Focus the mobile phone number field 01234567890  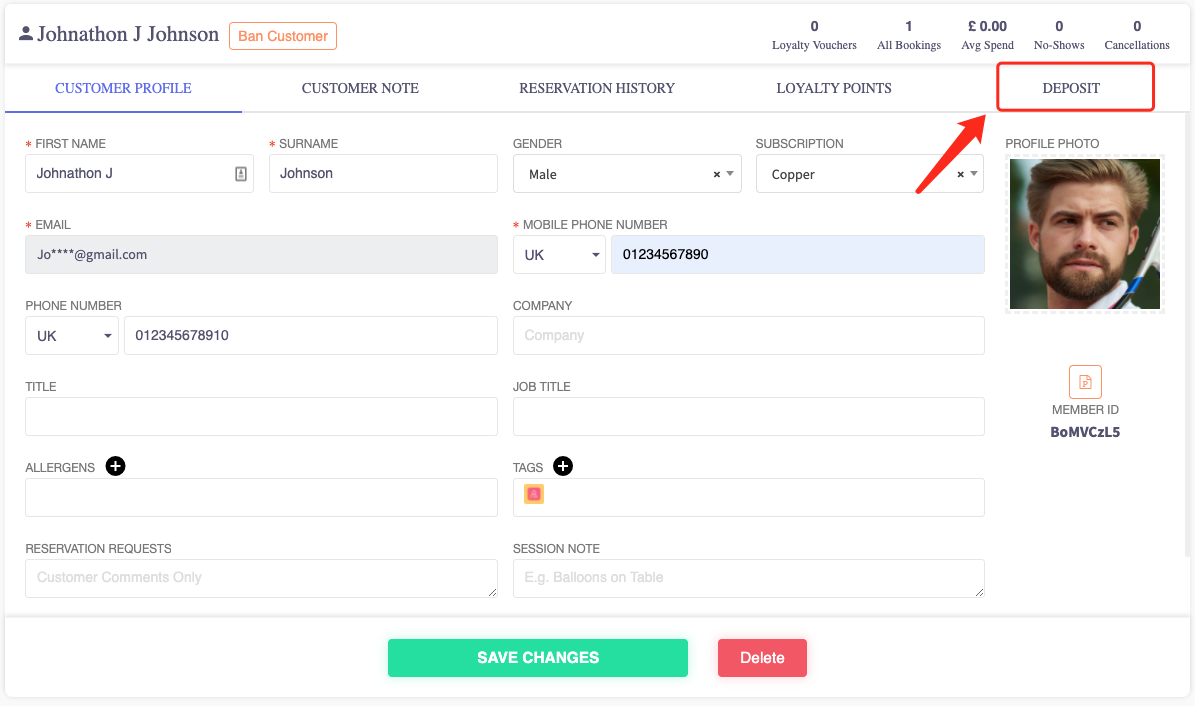[x=797, y=255]
